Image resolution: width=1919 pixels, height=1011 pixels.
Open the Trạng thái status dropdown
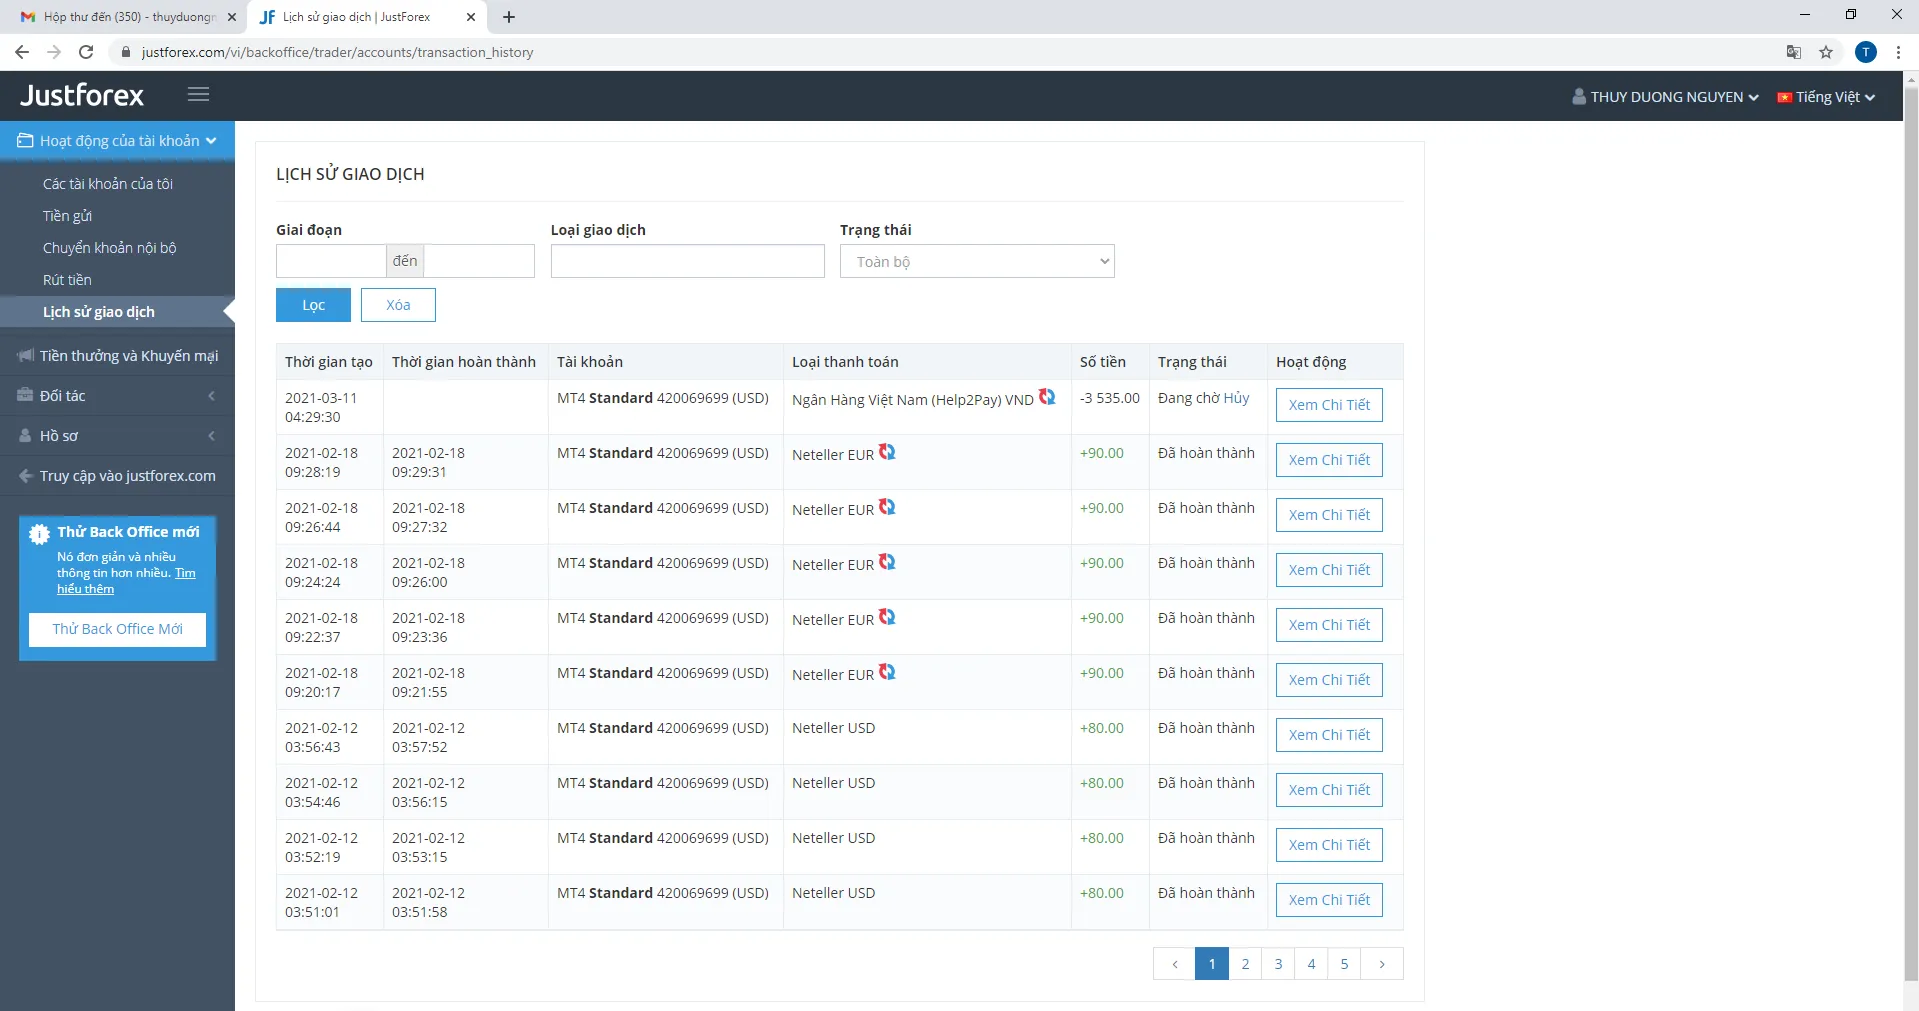pyautogui.click(x=977, y=261)
